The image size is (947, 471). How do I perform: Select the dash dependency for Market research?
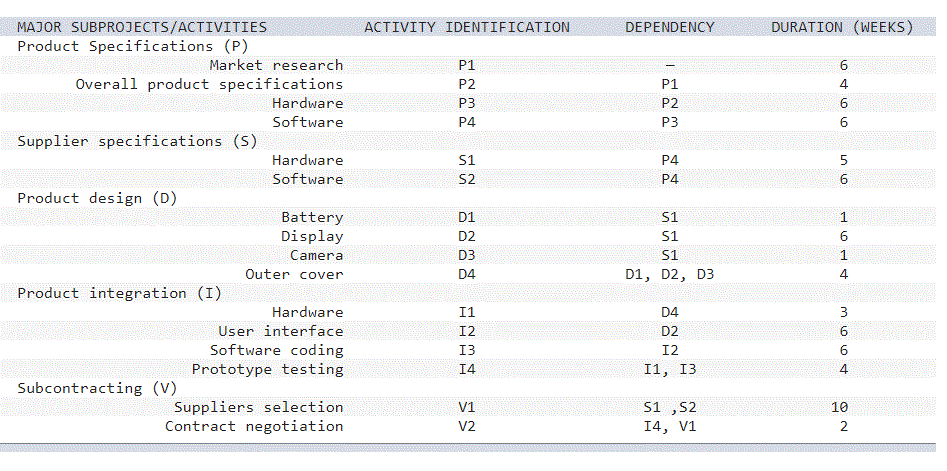click(670, 65)
